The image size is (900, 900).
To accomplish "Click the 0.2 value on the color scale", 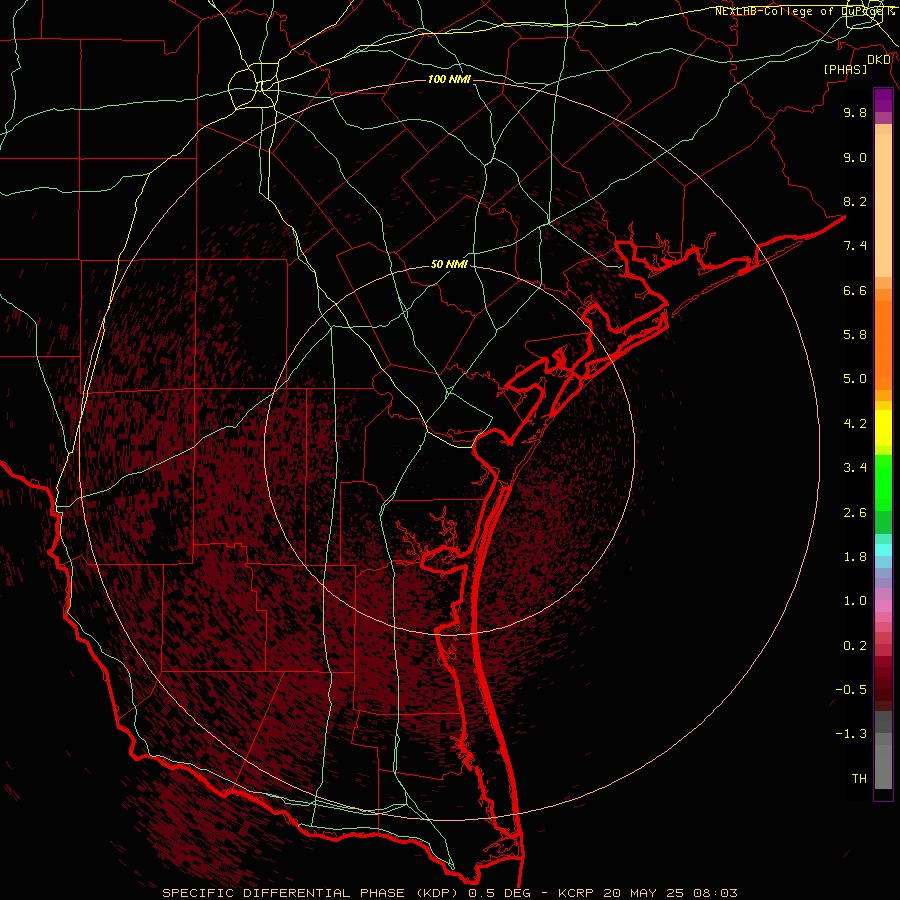I will pyautogui.click(x=855, y=646).
